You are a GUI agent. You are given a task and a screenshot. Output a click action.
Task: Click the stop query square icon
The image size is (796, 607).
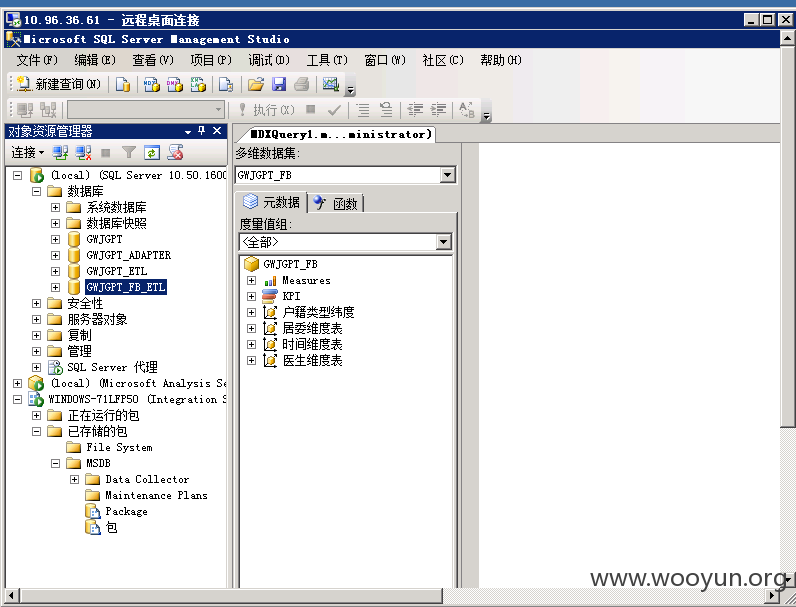coord(311,109)
